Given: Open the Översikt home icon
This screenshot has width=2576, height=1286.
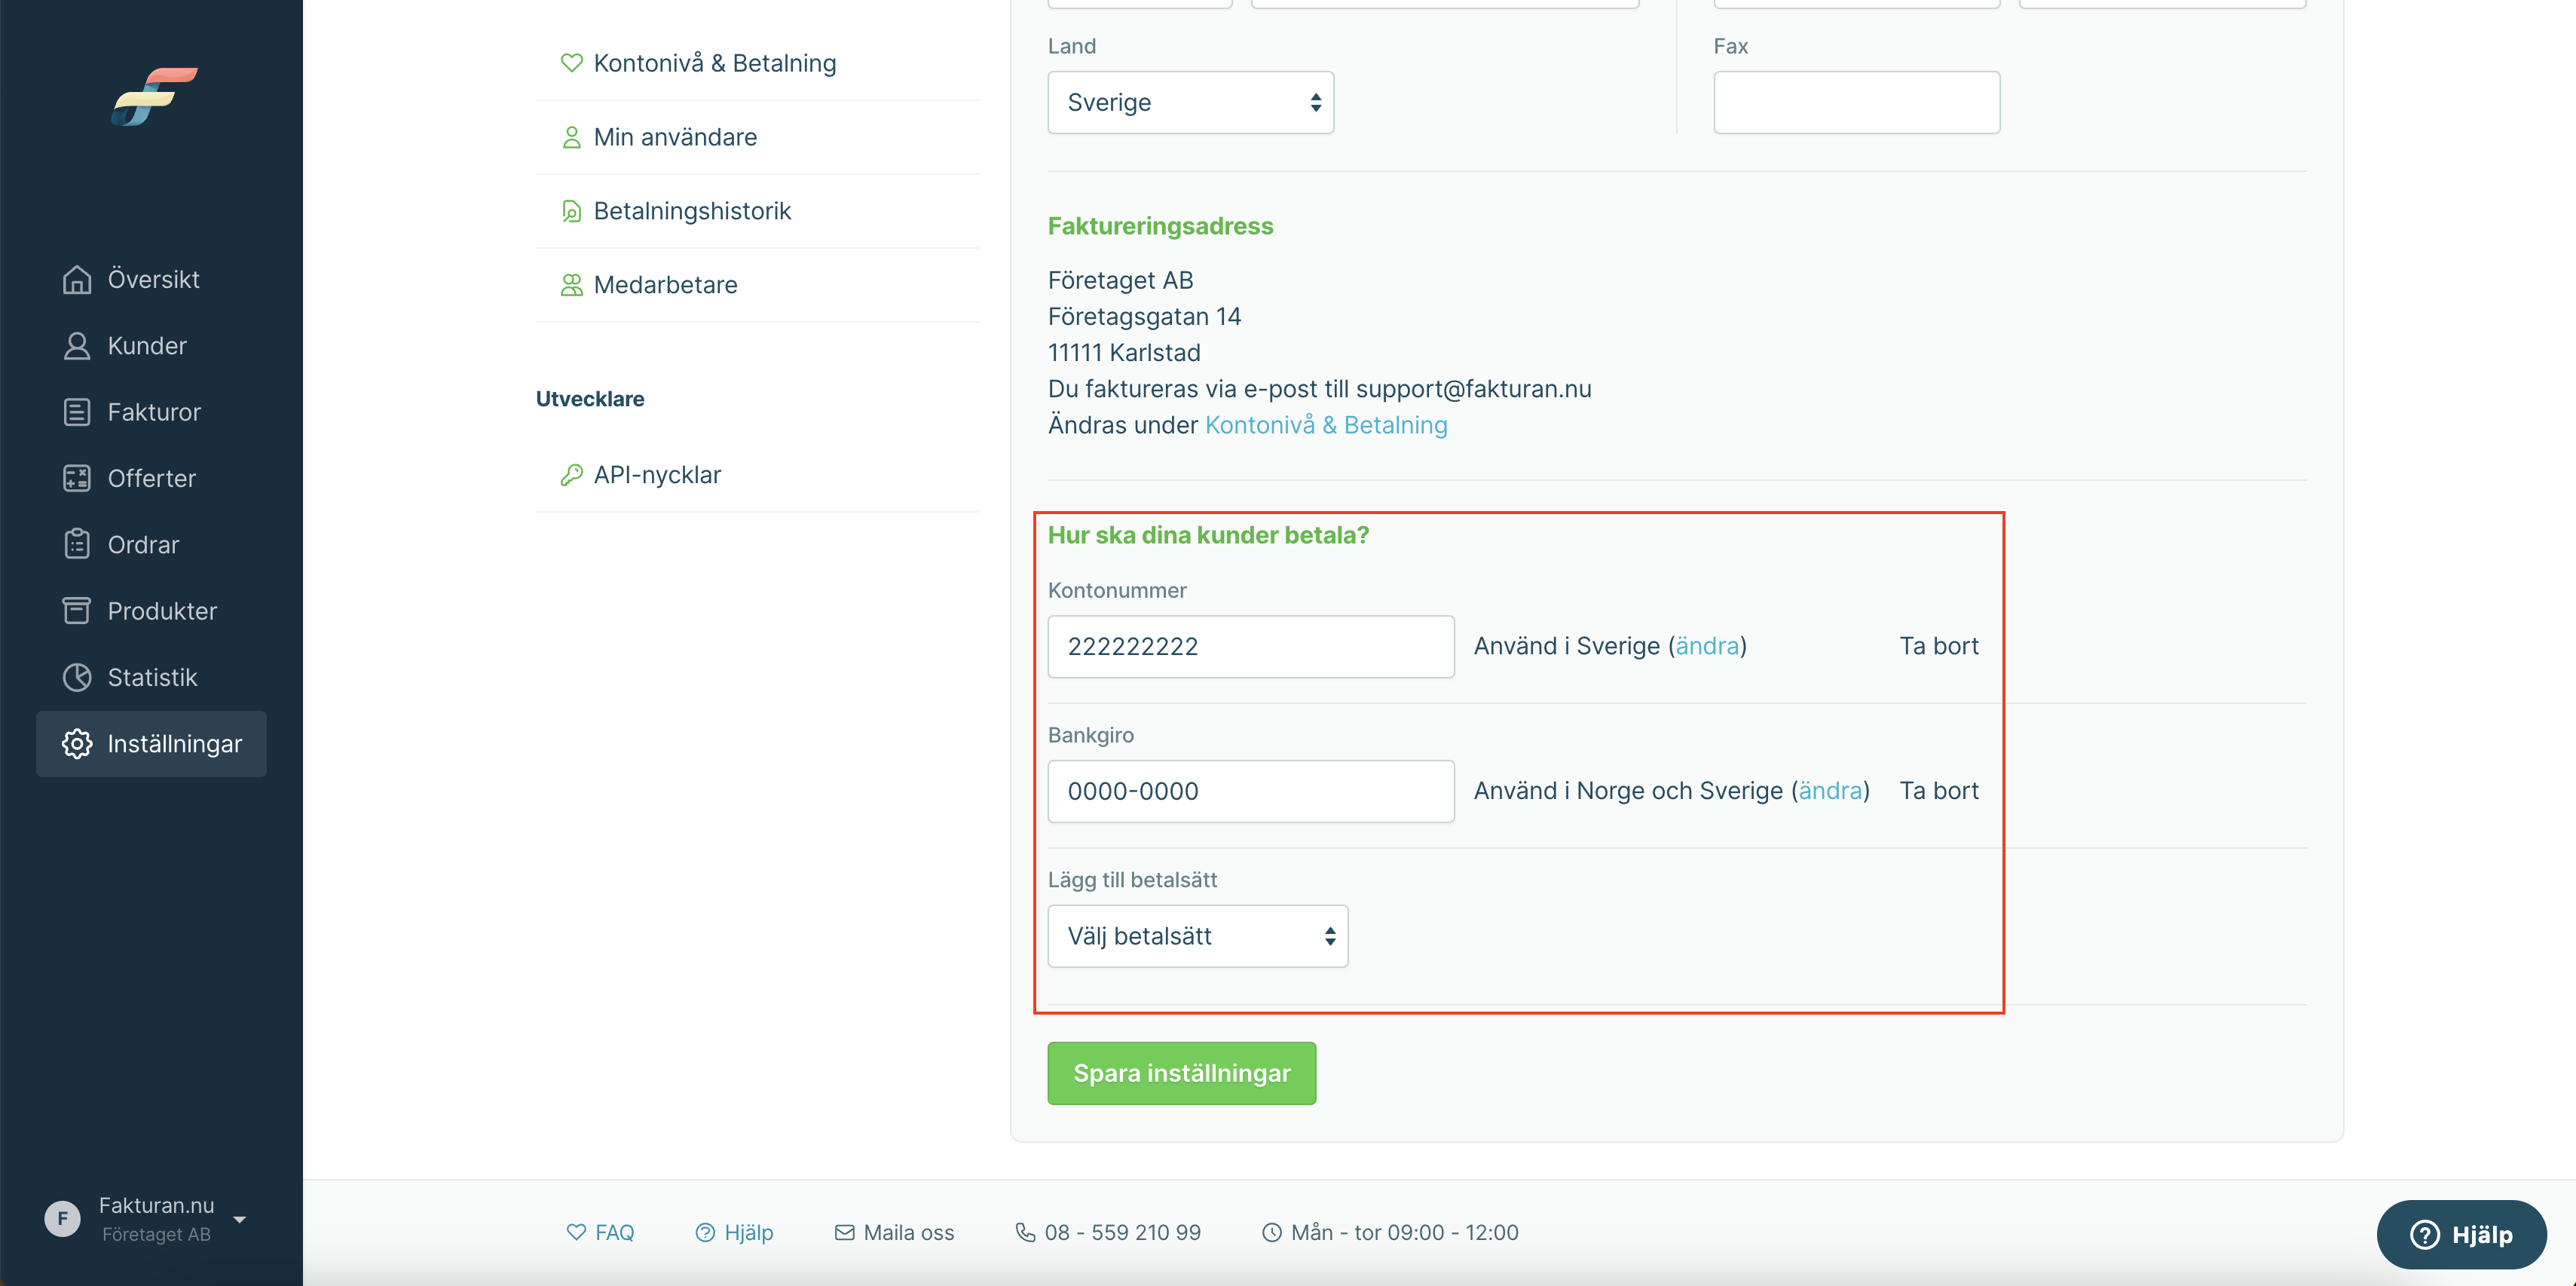Looking at the screenshot, I should [77, 280].
